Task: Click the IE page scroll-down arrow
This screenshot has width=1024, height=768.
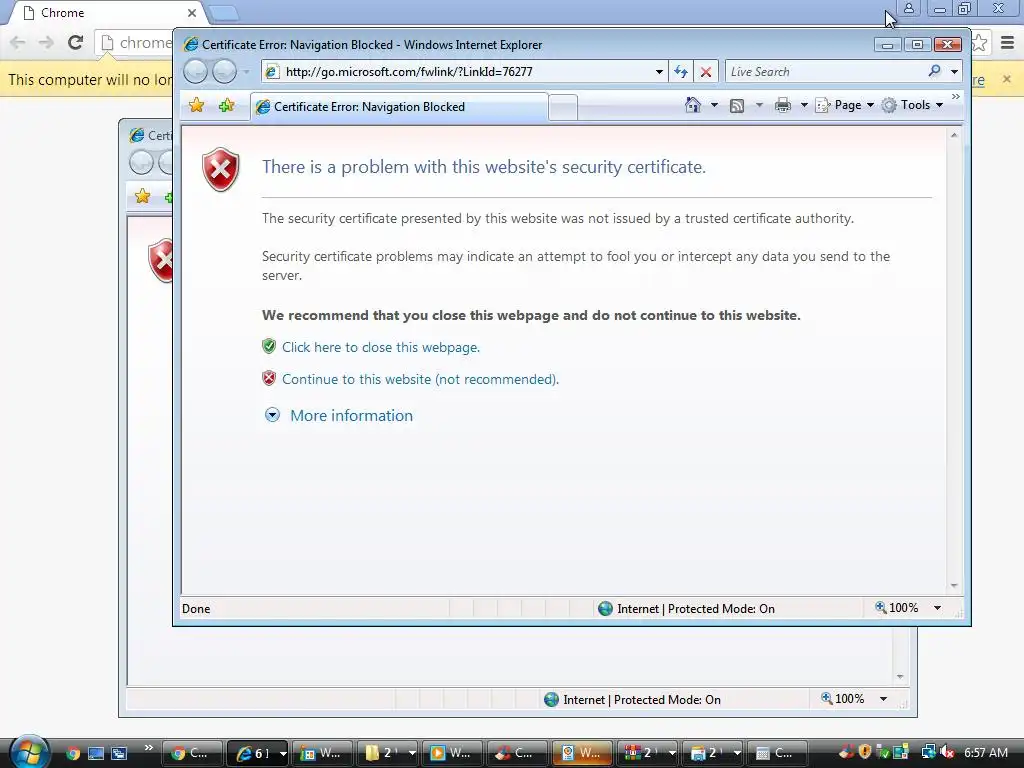Action: (954, 586)
